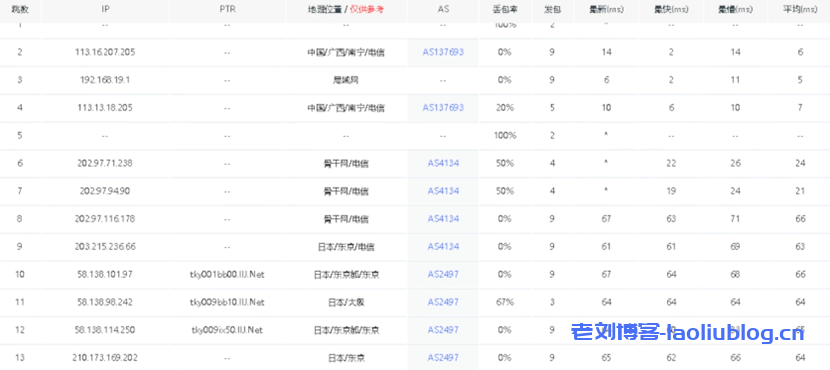Select IP address 202.97.71.238

tap(105, 163)
